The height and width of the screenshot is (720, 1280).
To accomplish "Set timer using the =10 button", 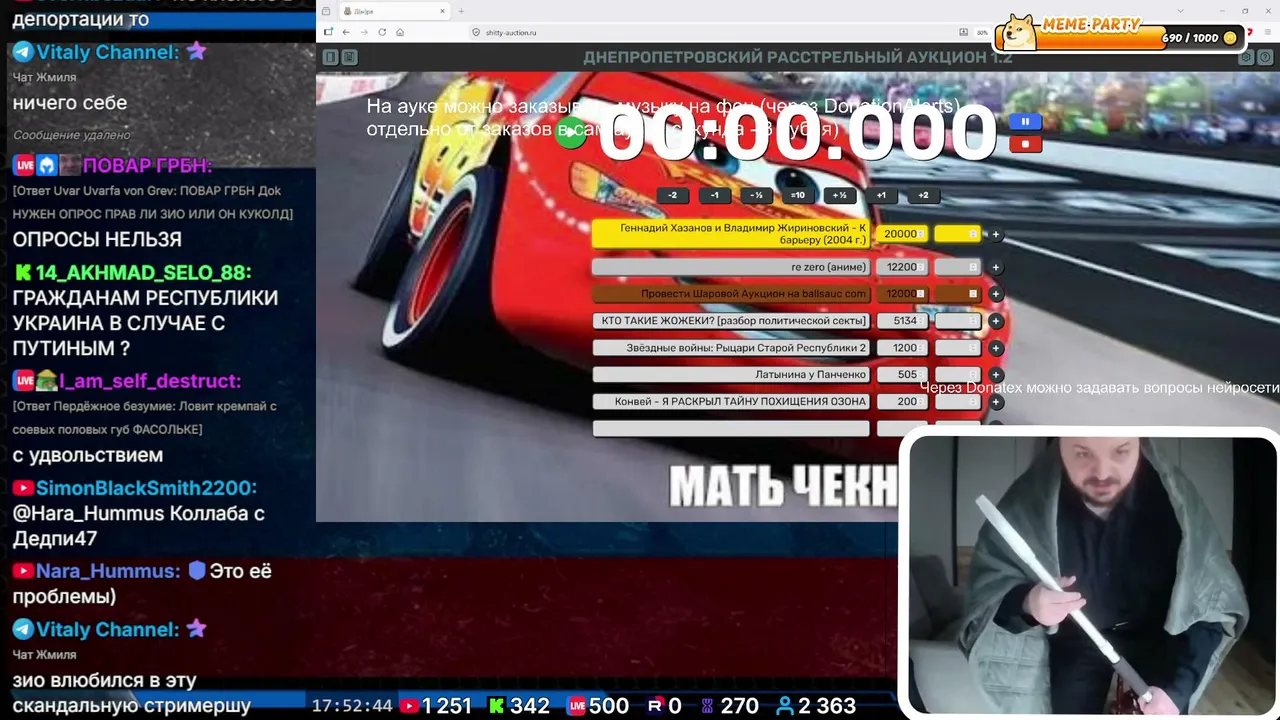I will point(798,196).
